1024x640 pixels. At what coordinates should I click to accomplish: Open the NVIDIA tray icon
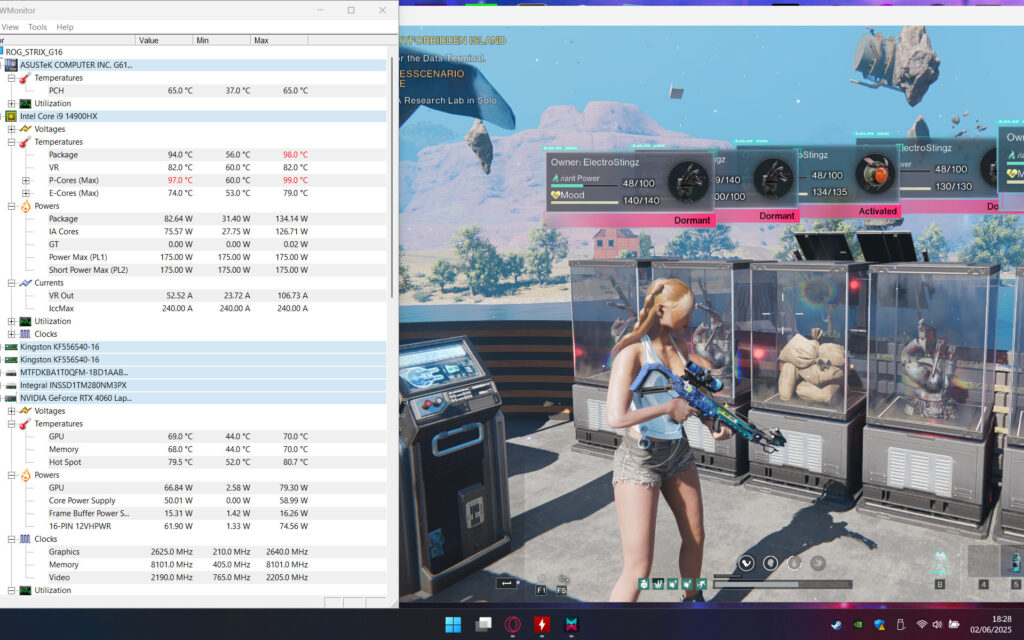(858, 625)
